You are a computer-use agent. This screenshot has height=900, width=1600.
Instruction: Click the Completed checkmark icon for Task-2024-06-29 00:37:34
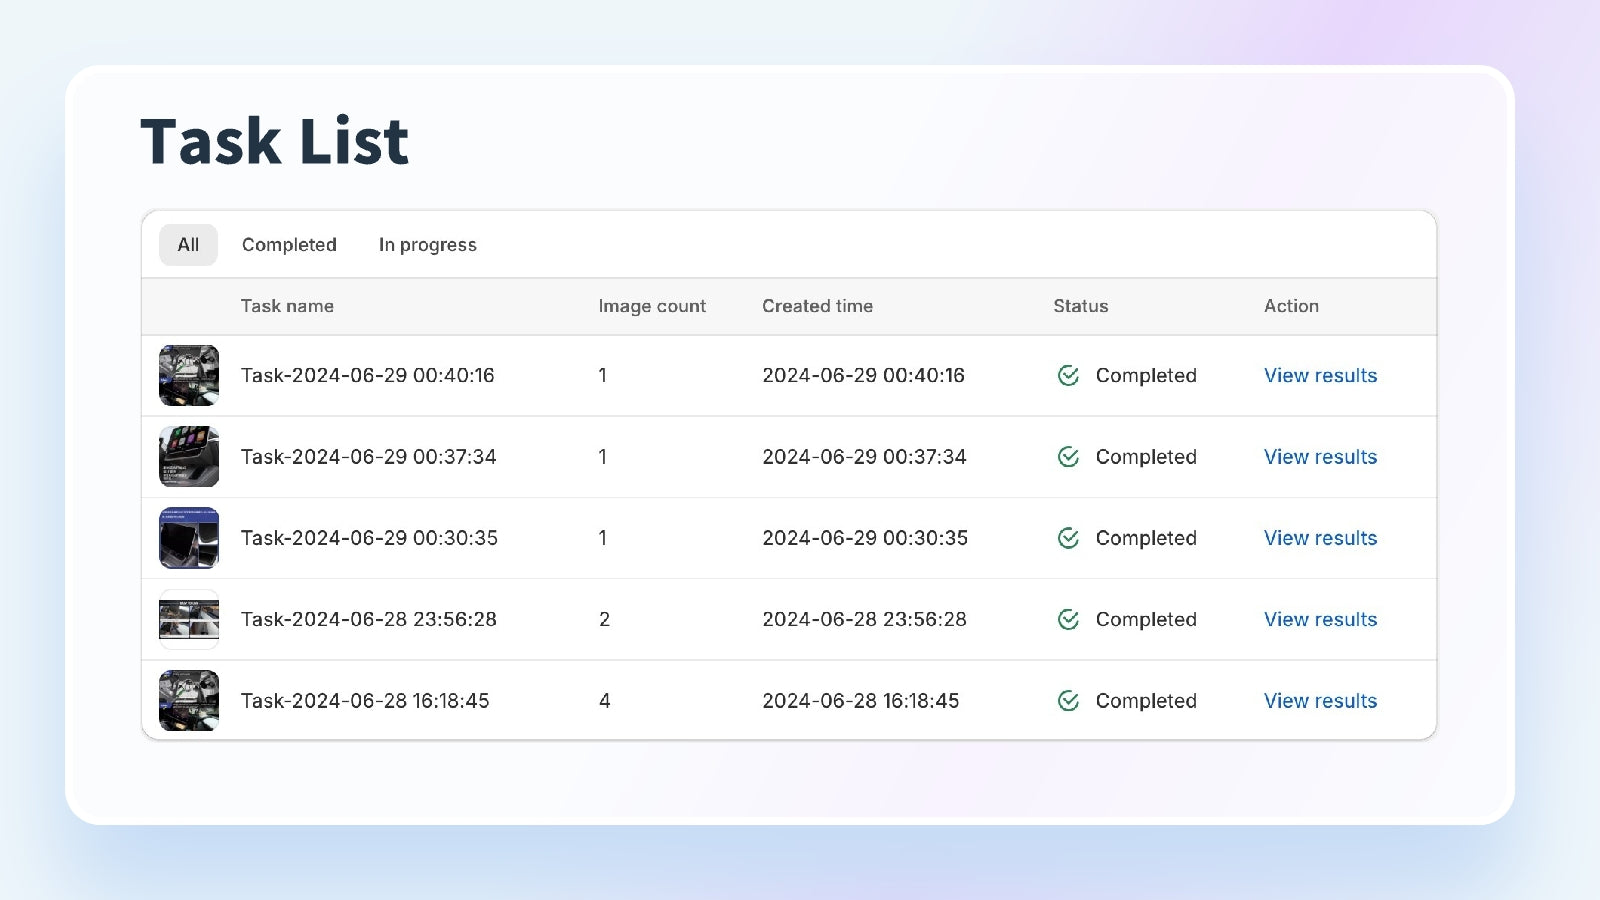click(1068, 457)
